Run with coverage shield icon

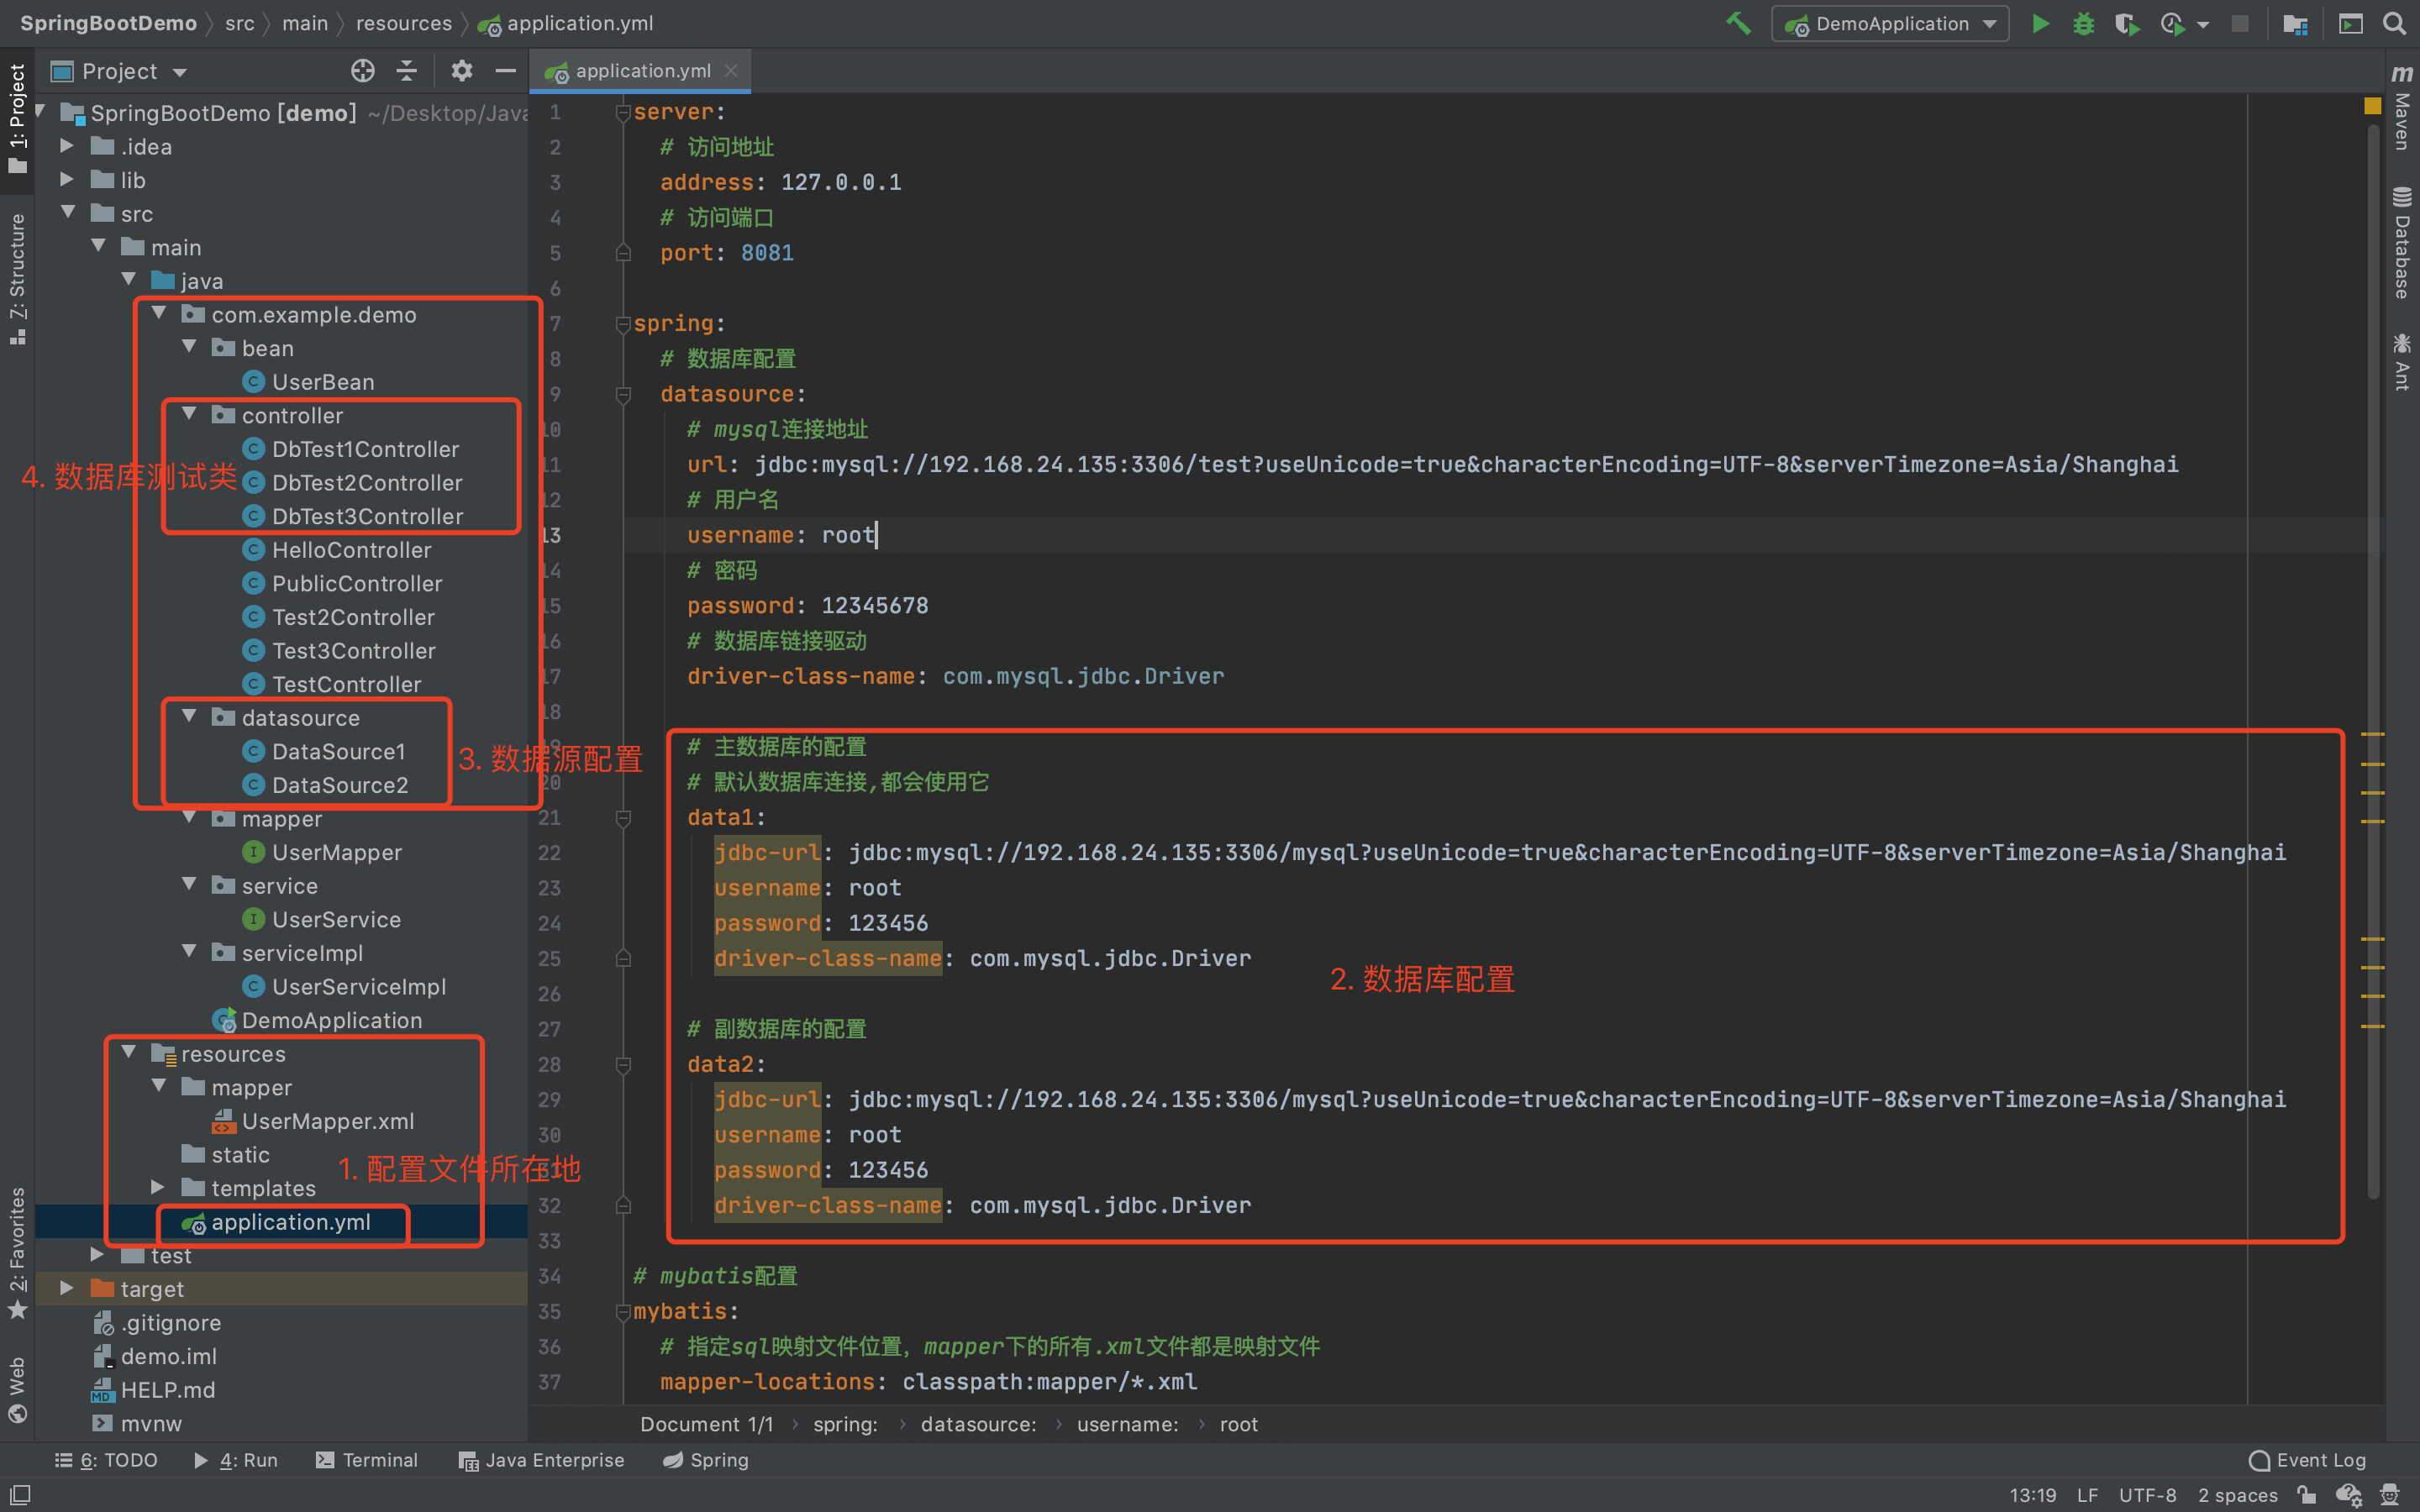click(2126, 23)
